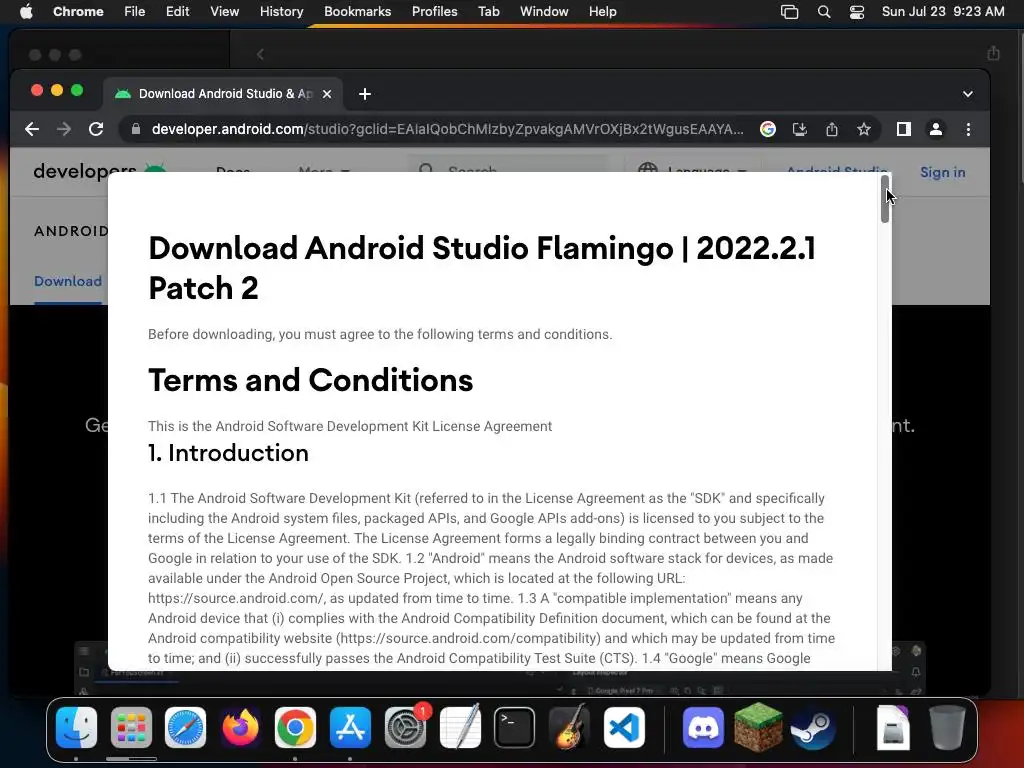Open Launchpad from the Dock
Screen dimensions: 1024x768
coord(131,728)
